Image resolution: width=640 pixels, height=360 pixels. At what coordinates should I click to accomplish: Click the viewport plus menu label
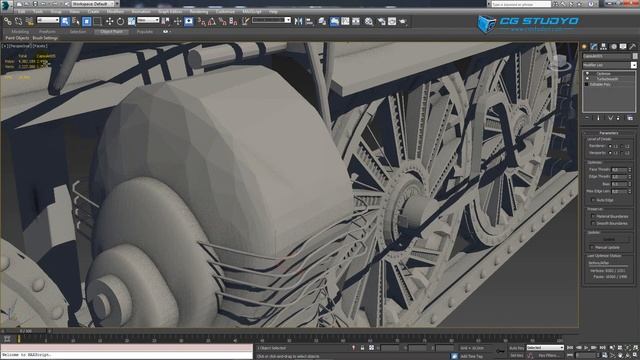tap(4, 47)
